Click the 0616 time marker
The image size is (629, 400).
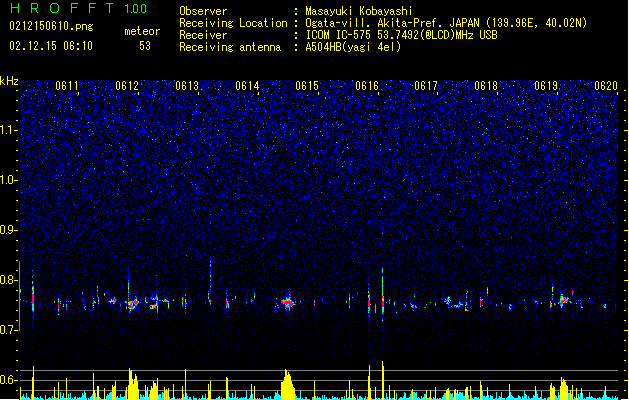[367, 86]
